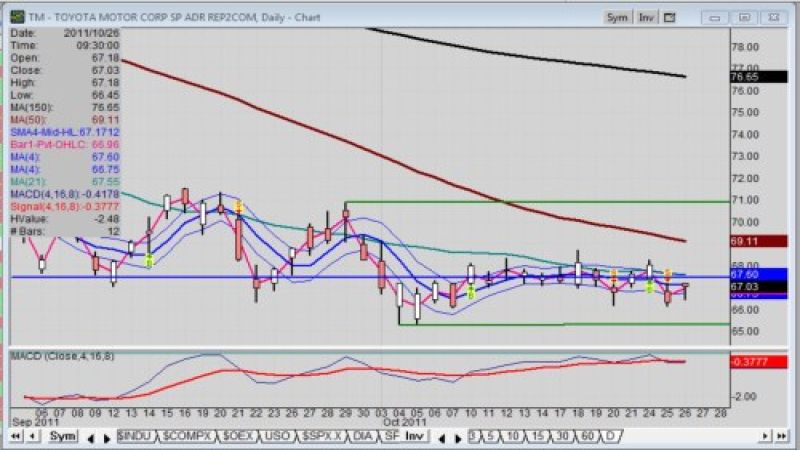Click the 67.60 blue price label on axis
Screen dimensions: 800x450
(759, 274)
